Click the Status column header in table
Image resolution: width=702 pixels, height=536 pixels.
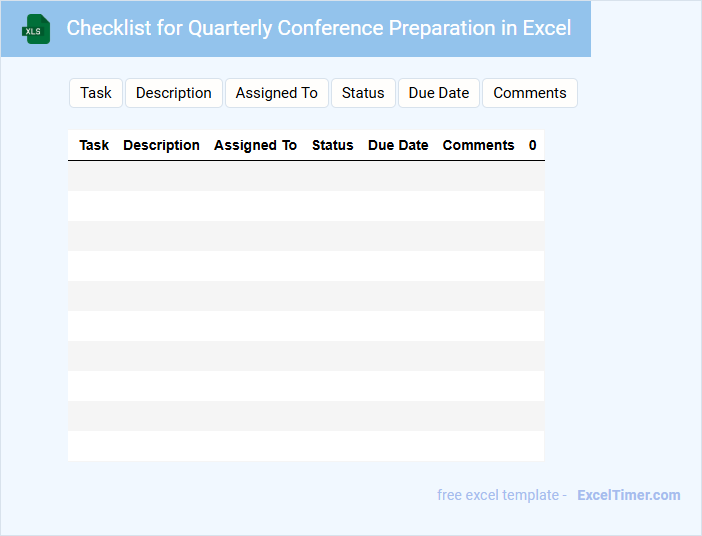point(333,145)
